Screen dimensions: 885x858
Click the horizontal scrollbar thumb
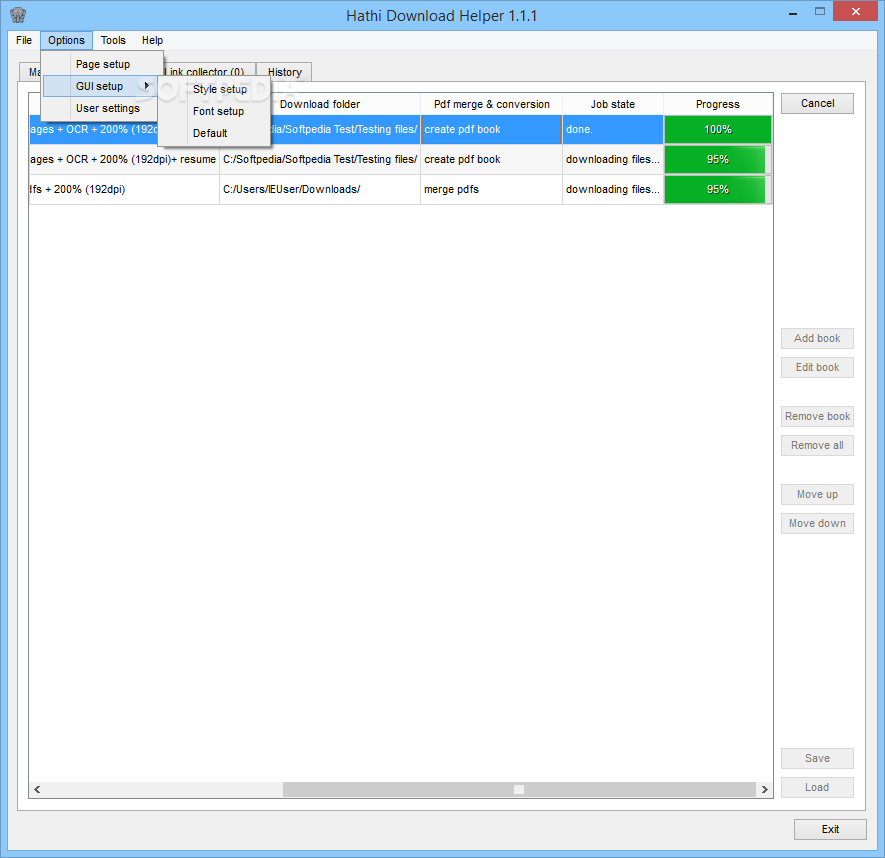519,789
